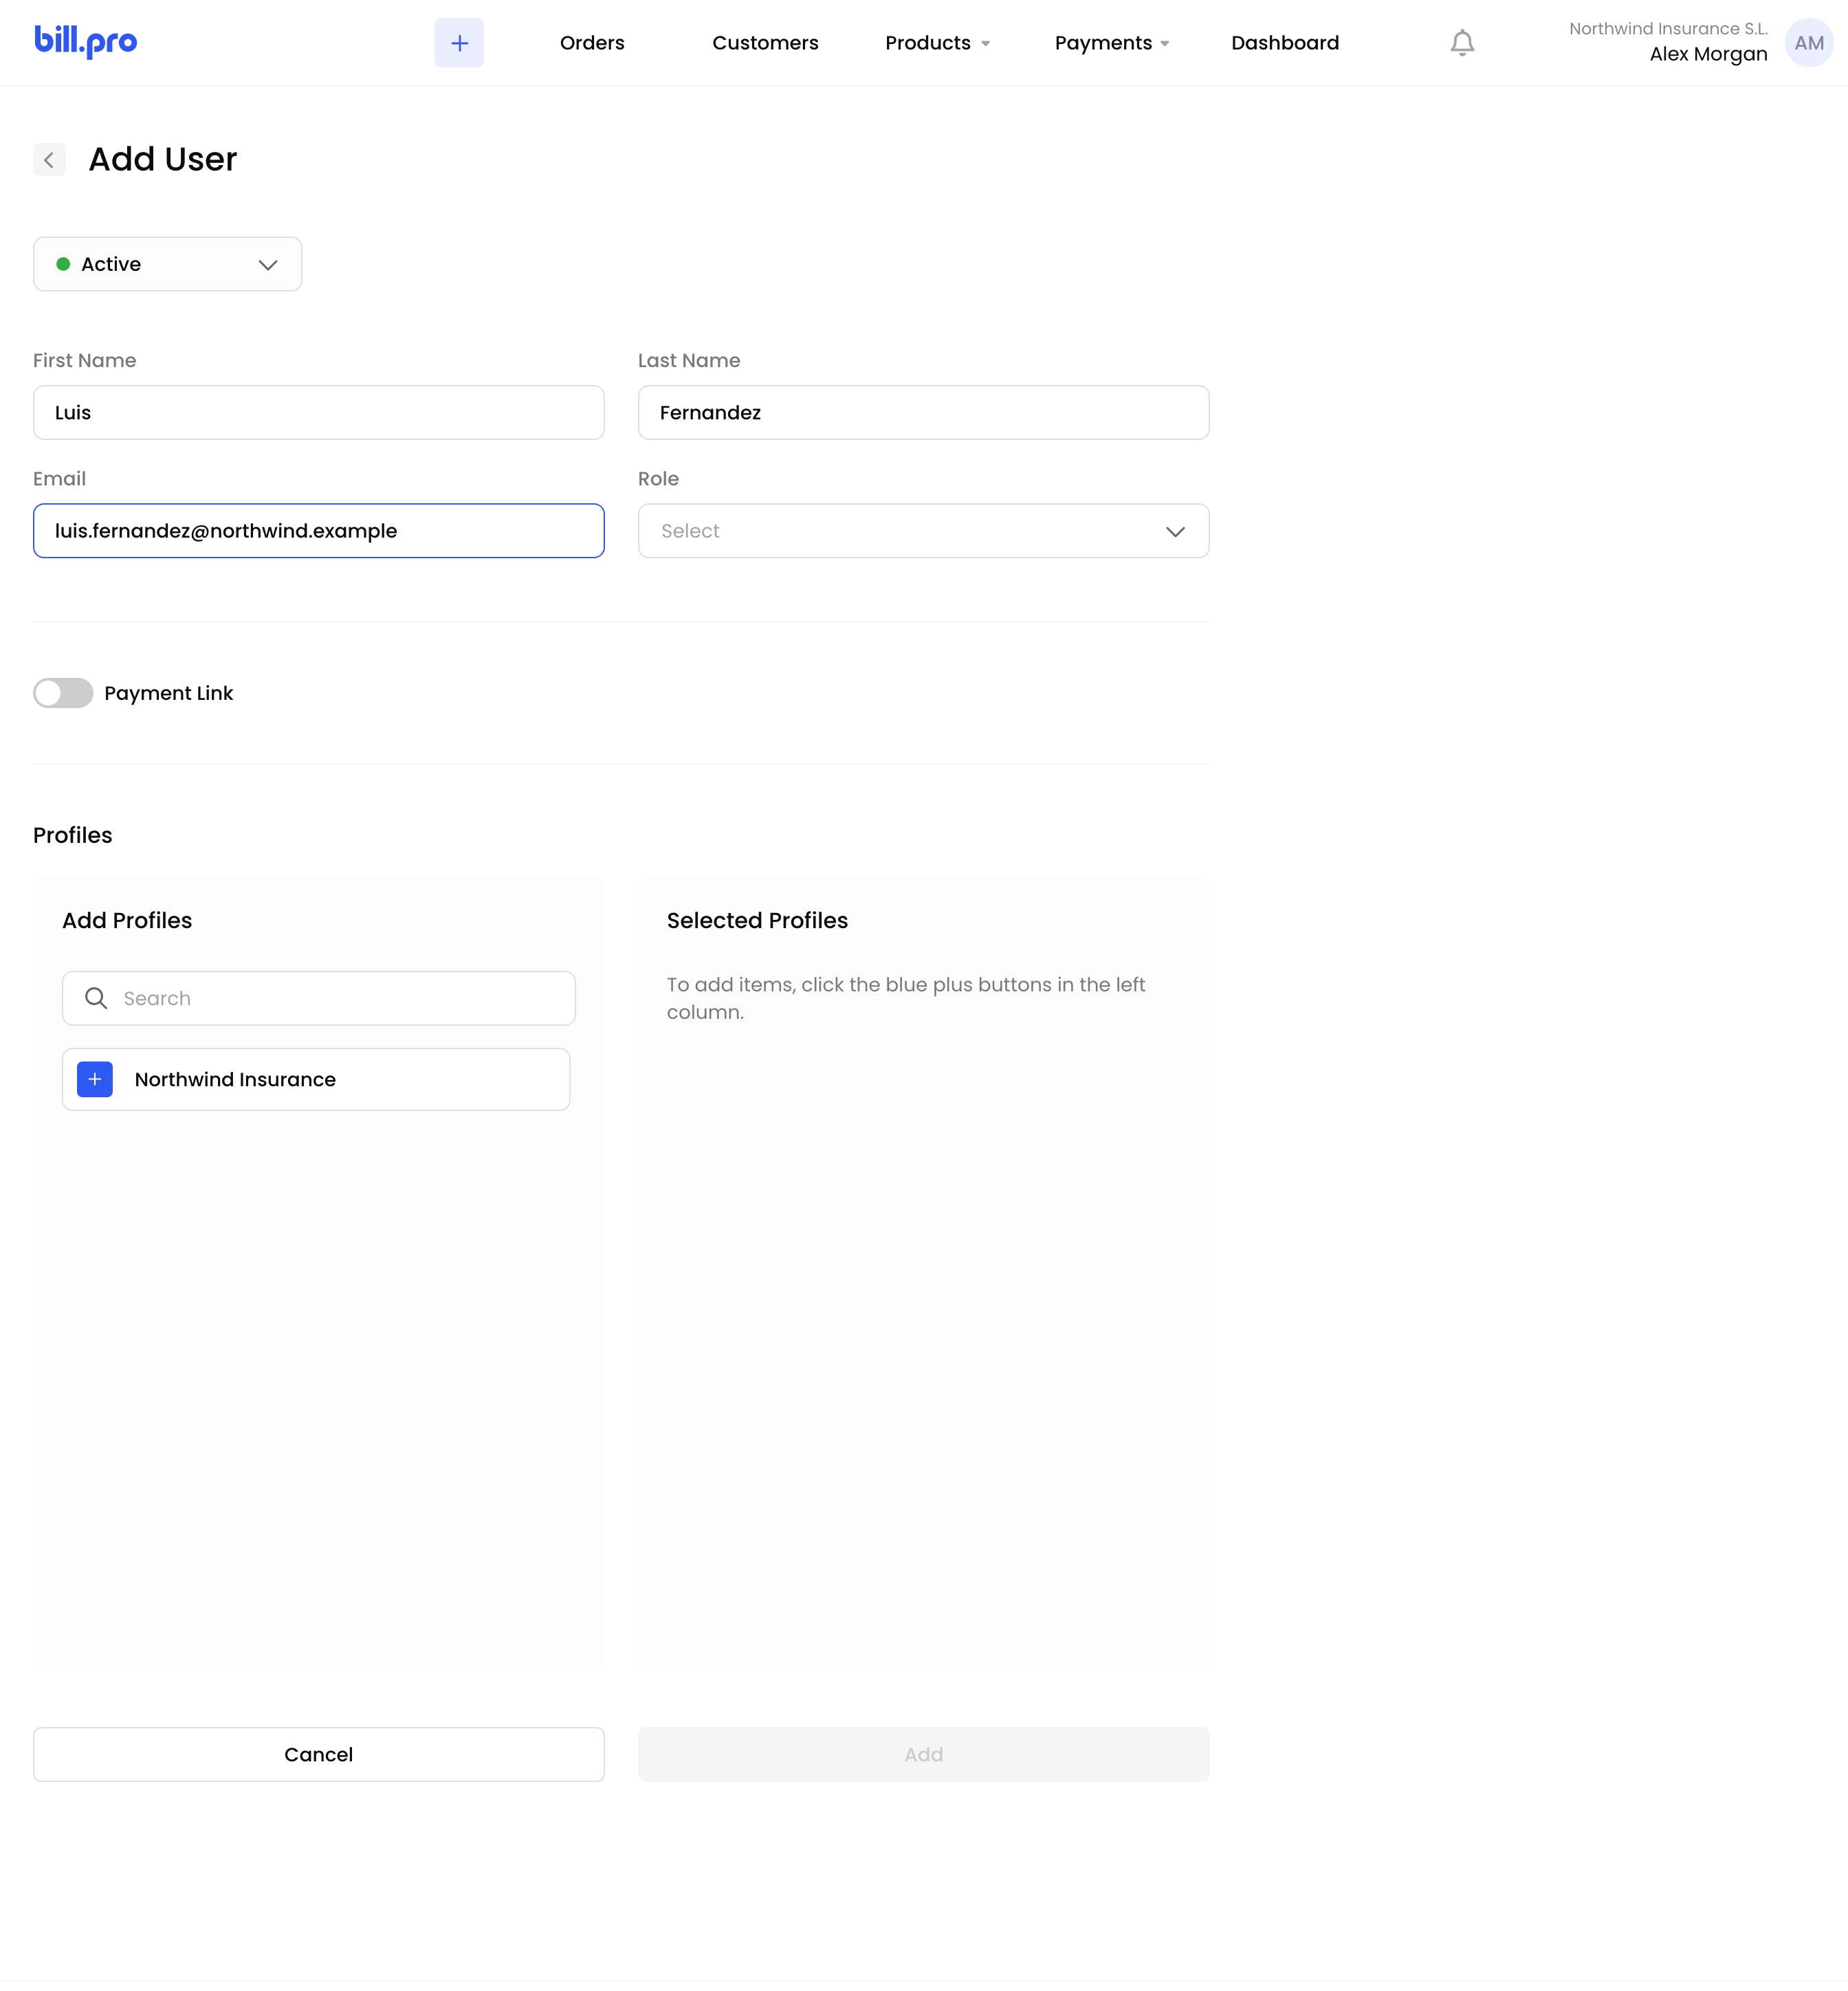
Task: Click the Add button
Action: pyautogui.click(x=924, y=1754)
